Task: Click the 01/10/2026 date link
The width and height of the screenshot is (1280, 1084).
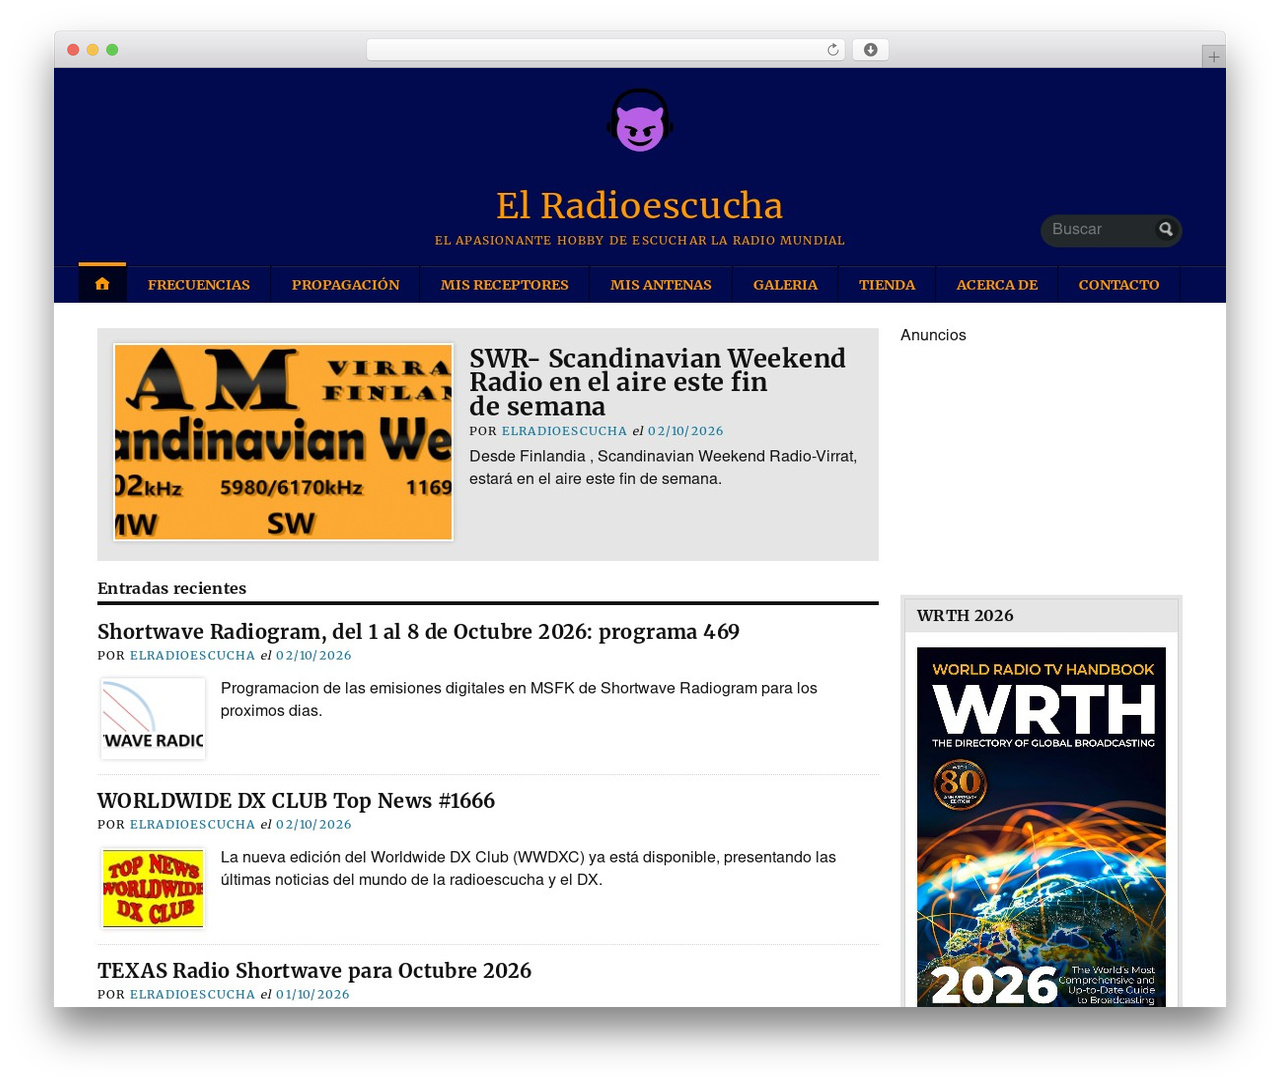Action: click(313, 995)
